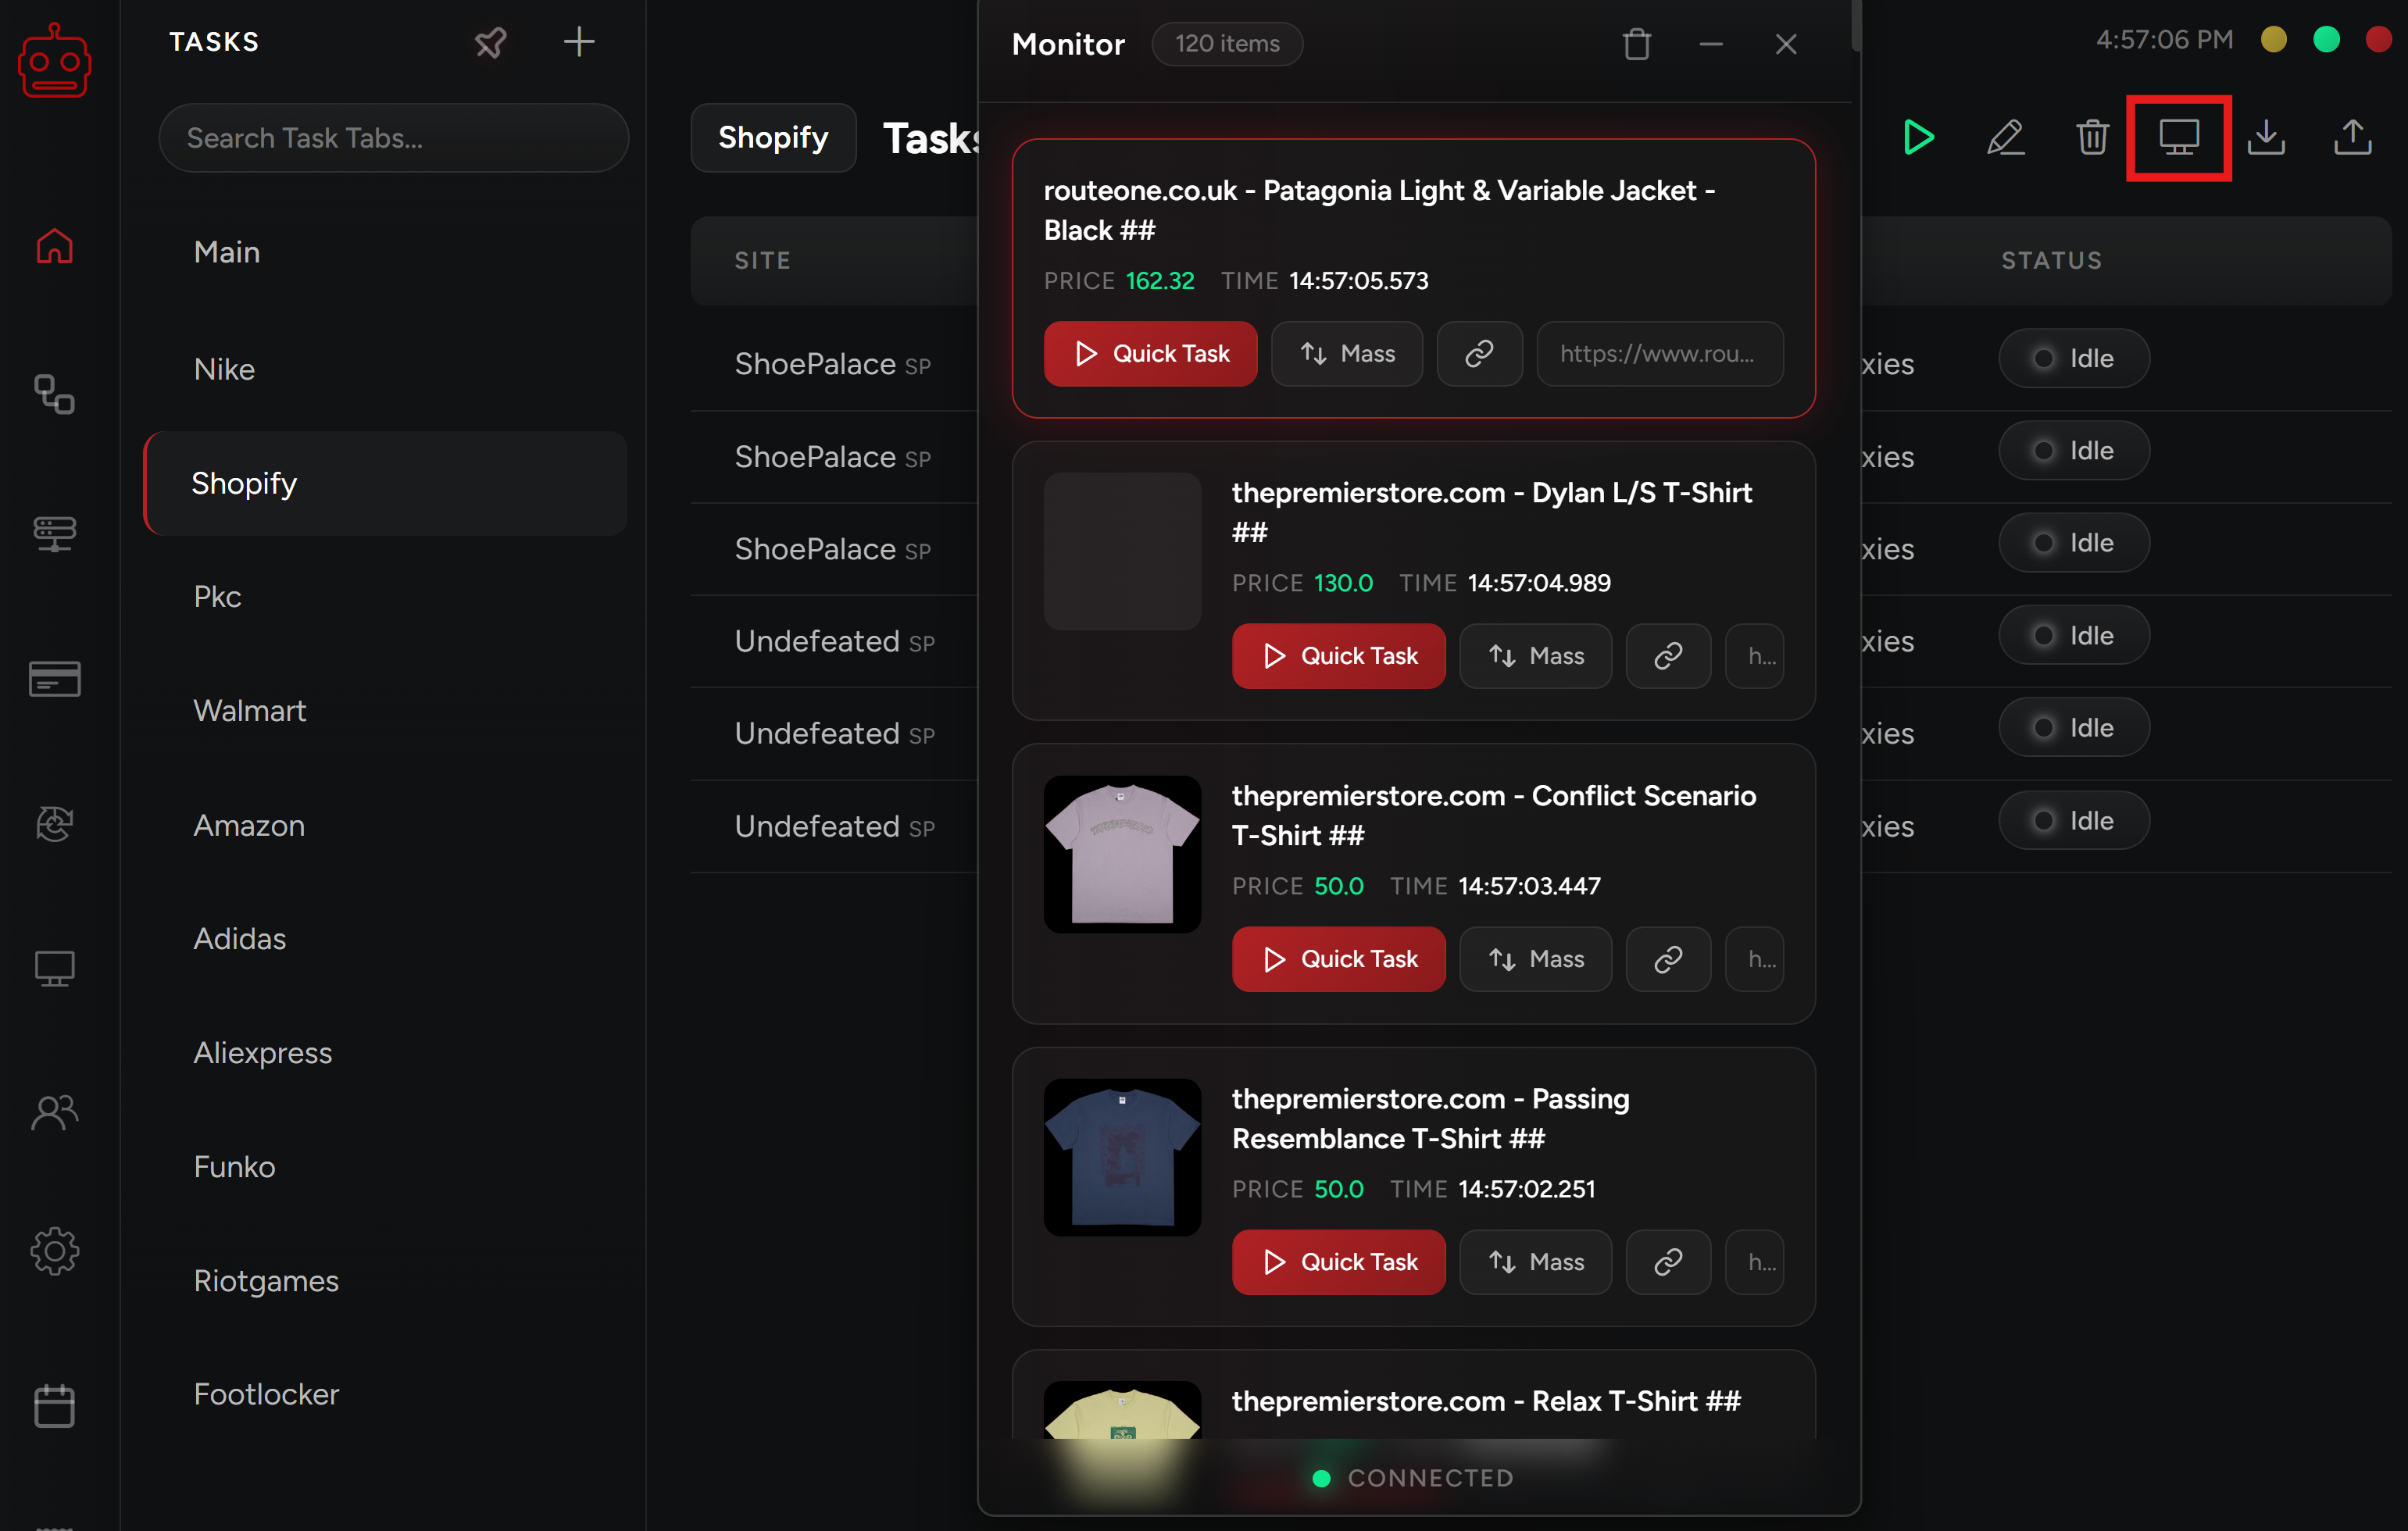
Task: Click Mass for the Conflict Scenario T-Shirt
Action: (x=1535, y=959)
